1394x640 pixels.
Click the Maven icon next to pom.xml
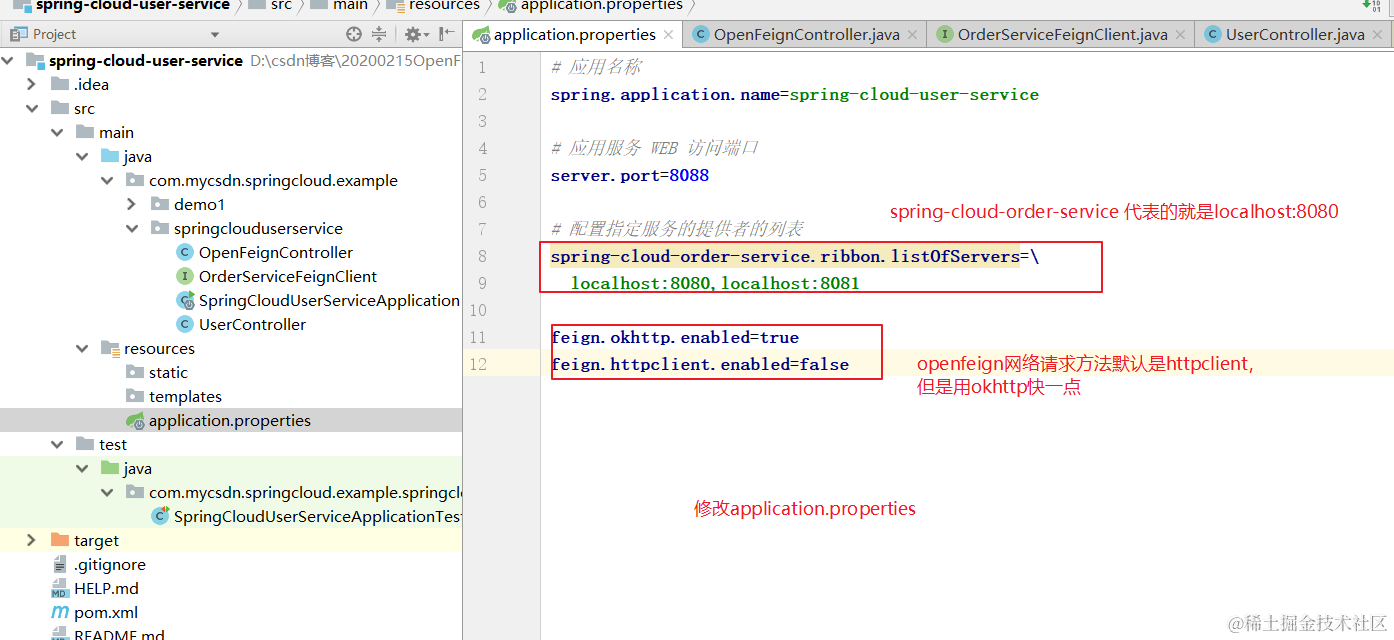[x=59, y=612]
